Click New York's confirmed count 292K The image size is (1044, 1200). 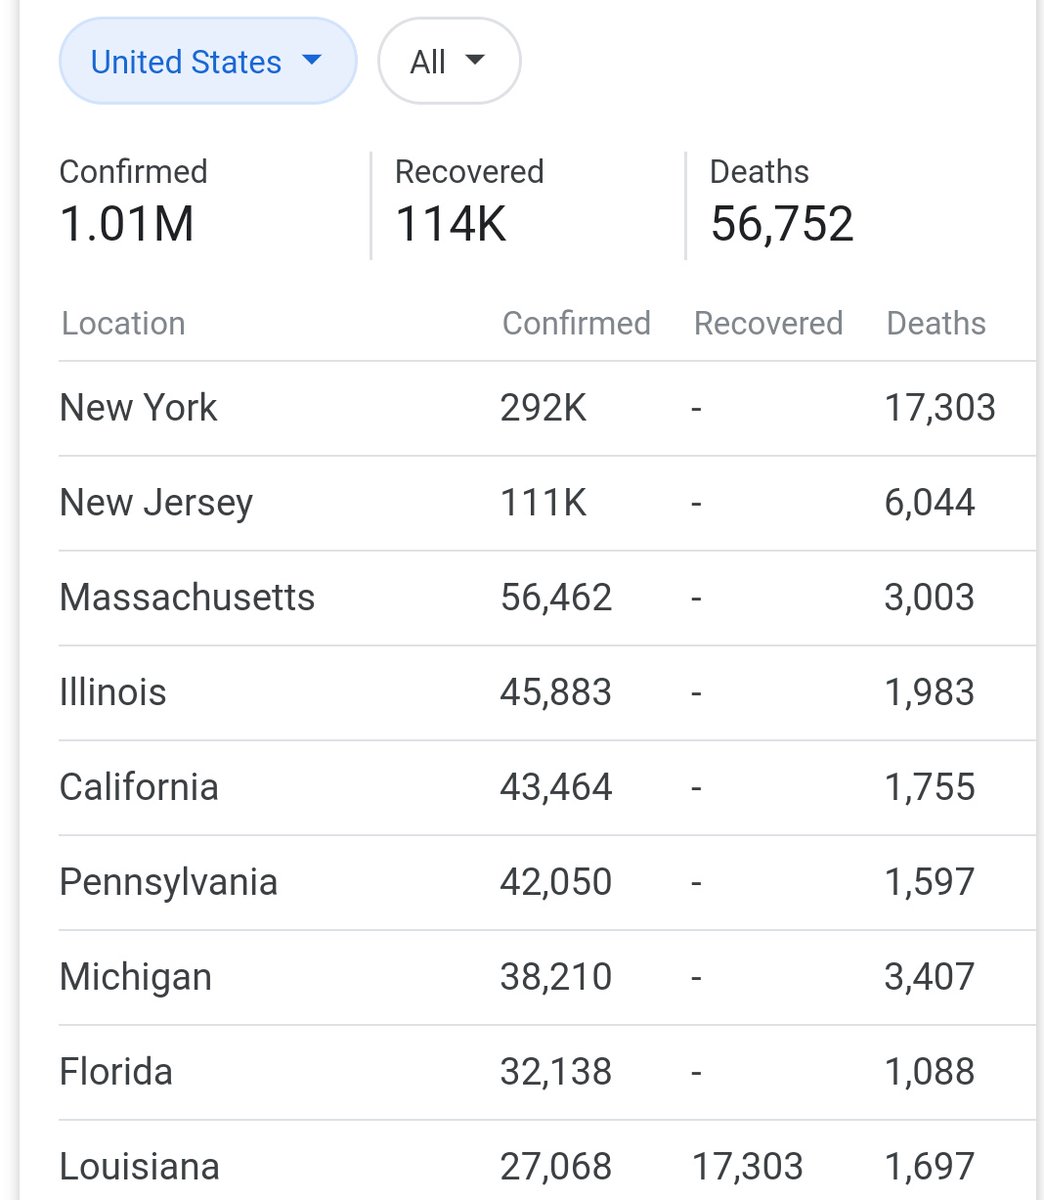point(544,408)
